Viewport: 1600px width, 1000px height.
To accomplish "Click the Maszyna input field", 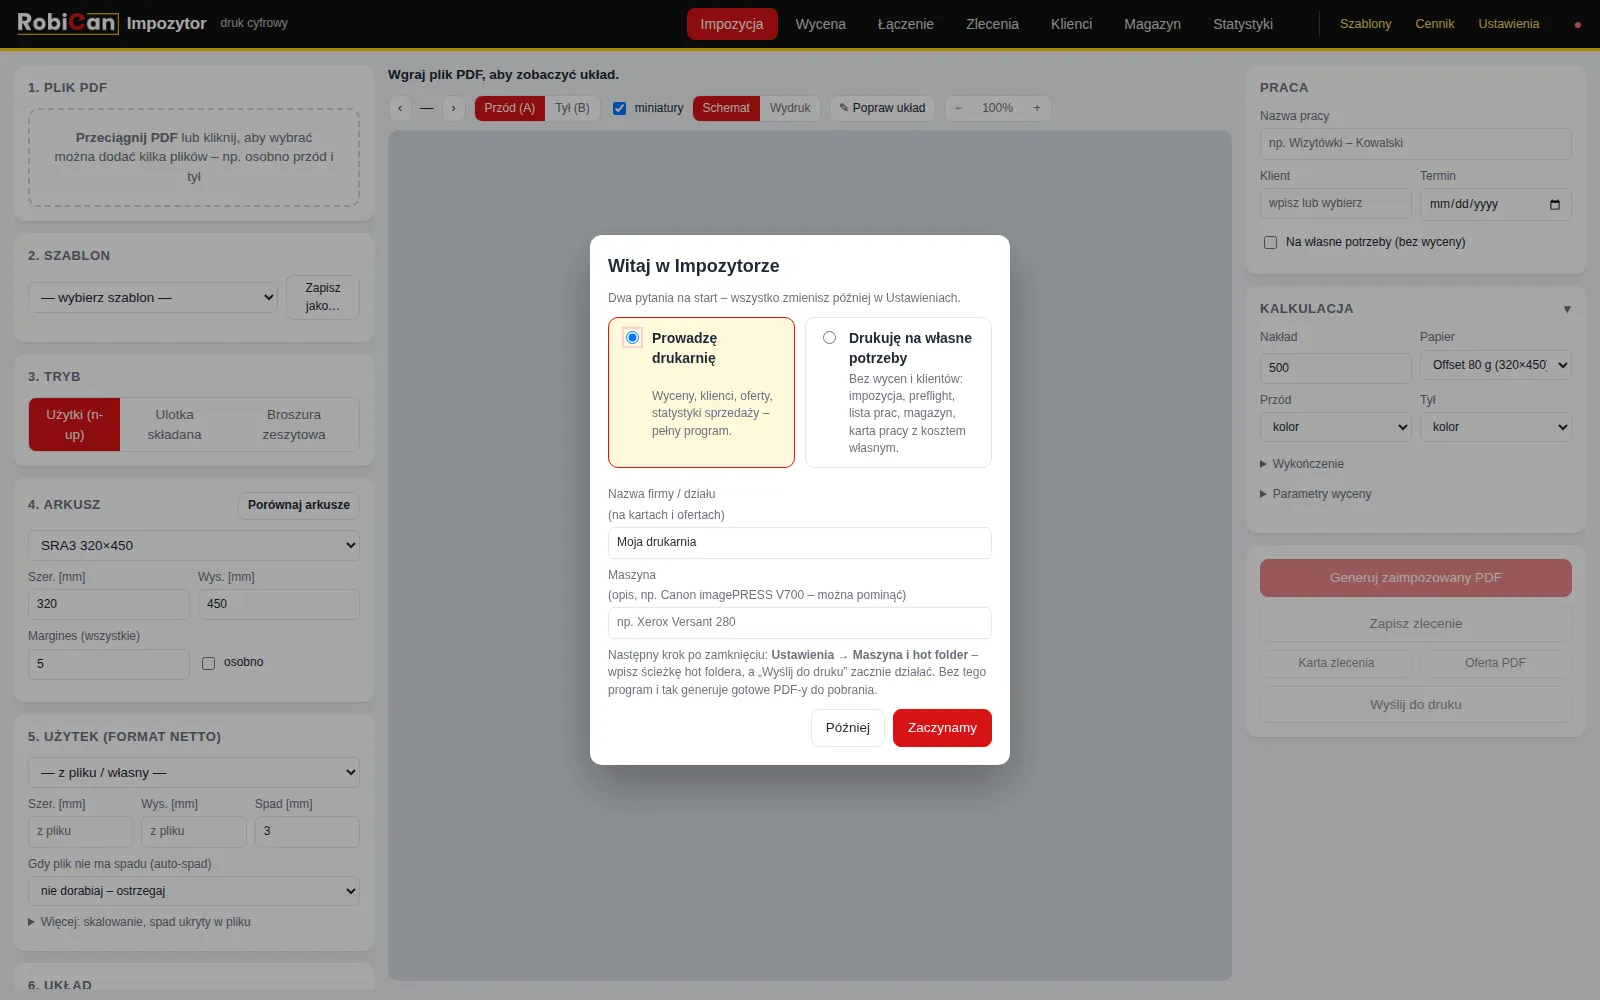I will click(x=800, y=622).
